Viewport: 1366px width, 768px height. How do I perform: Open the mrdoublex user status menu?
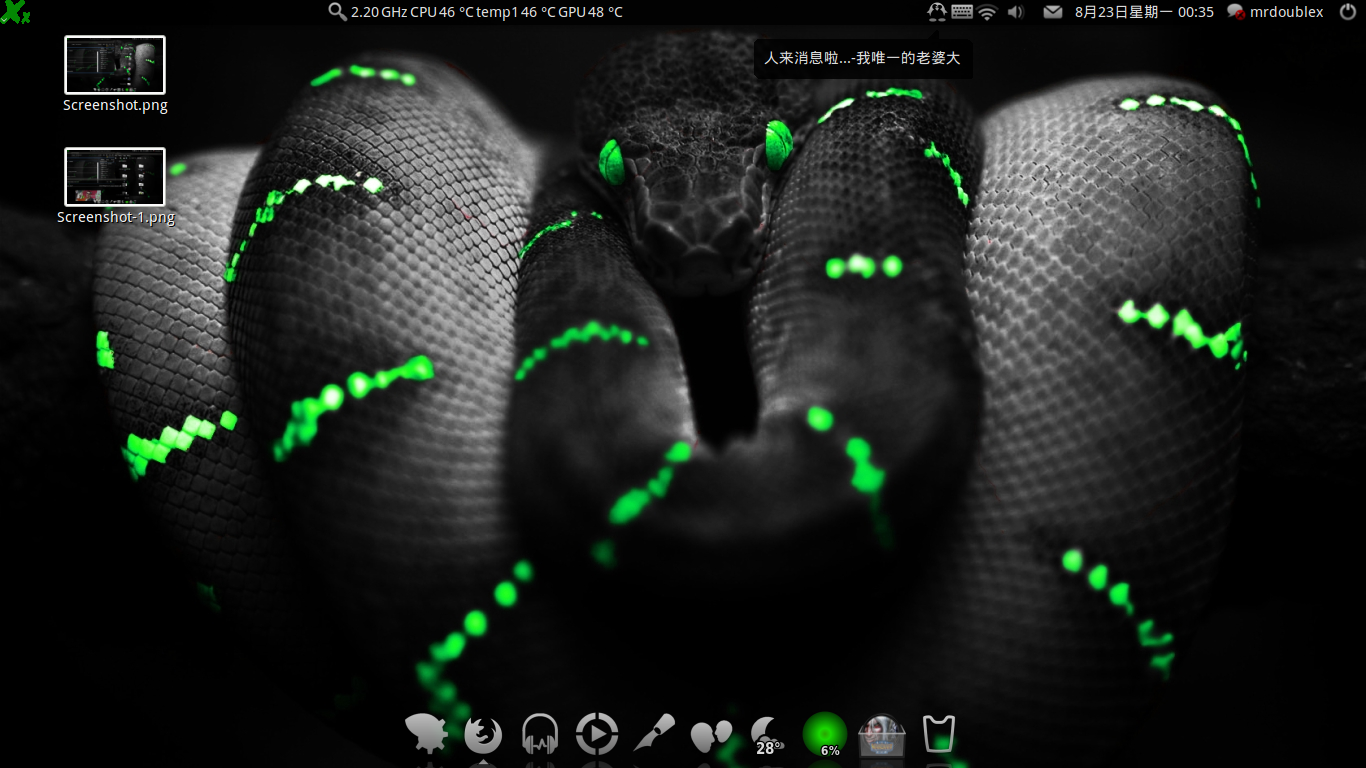tap(1275, 12)
